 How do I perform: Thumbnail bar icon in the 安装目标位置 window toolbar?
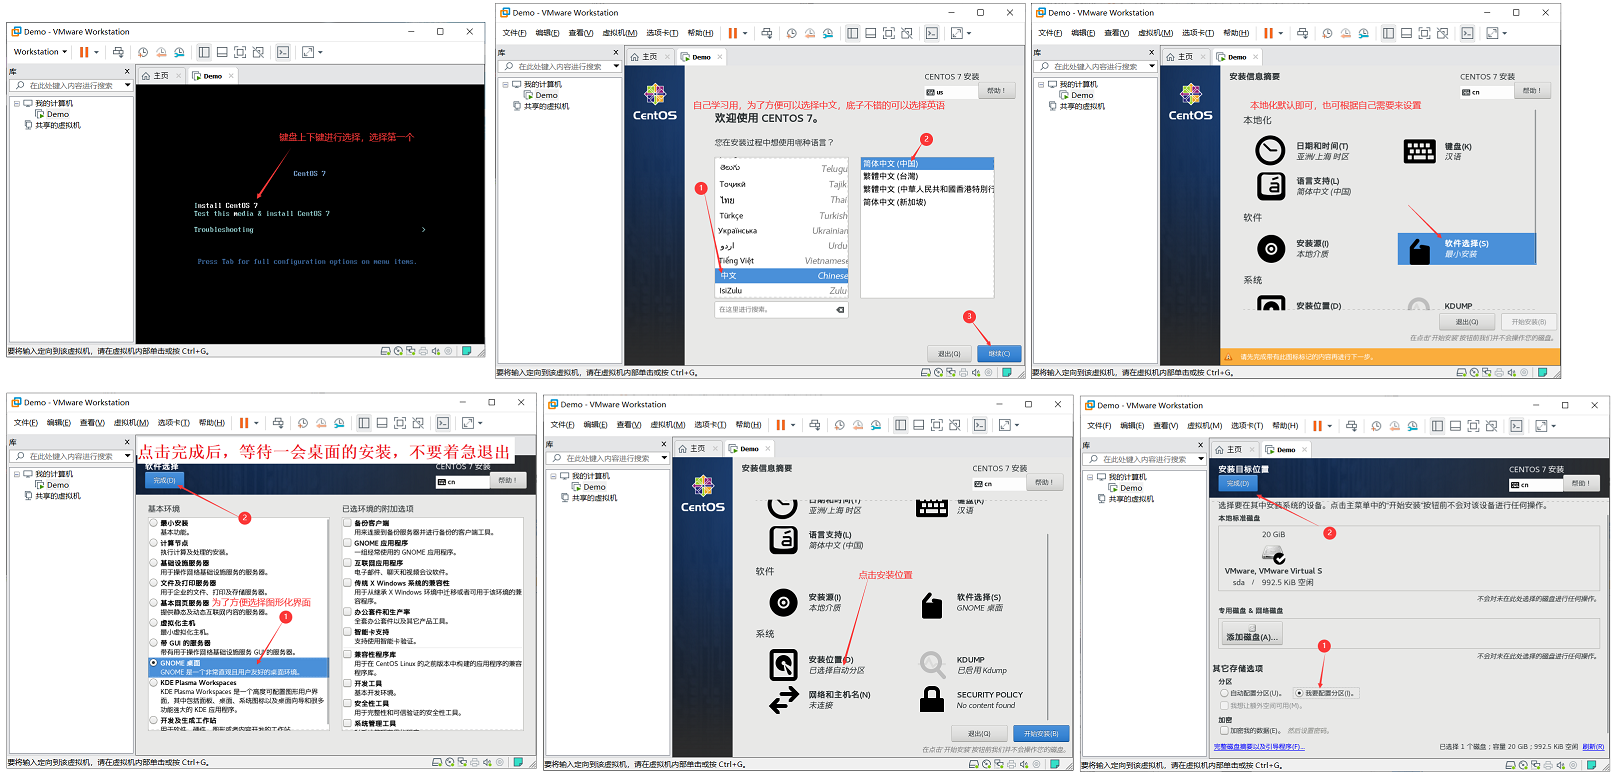tap(1456, 426)
